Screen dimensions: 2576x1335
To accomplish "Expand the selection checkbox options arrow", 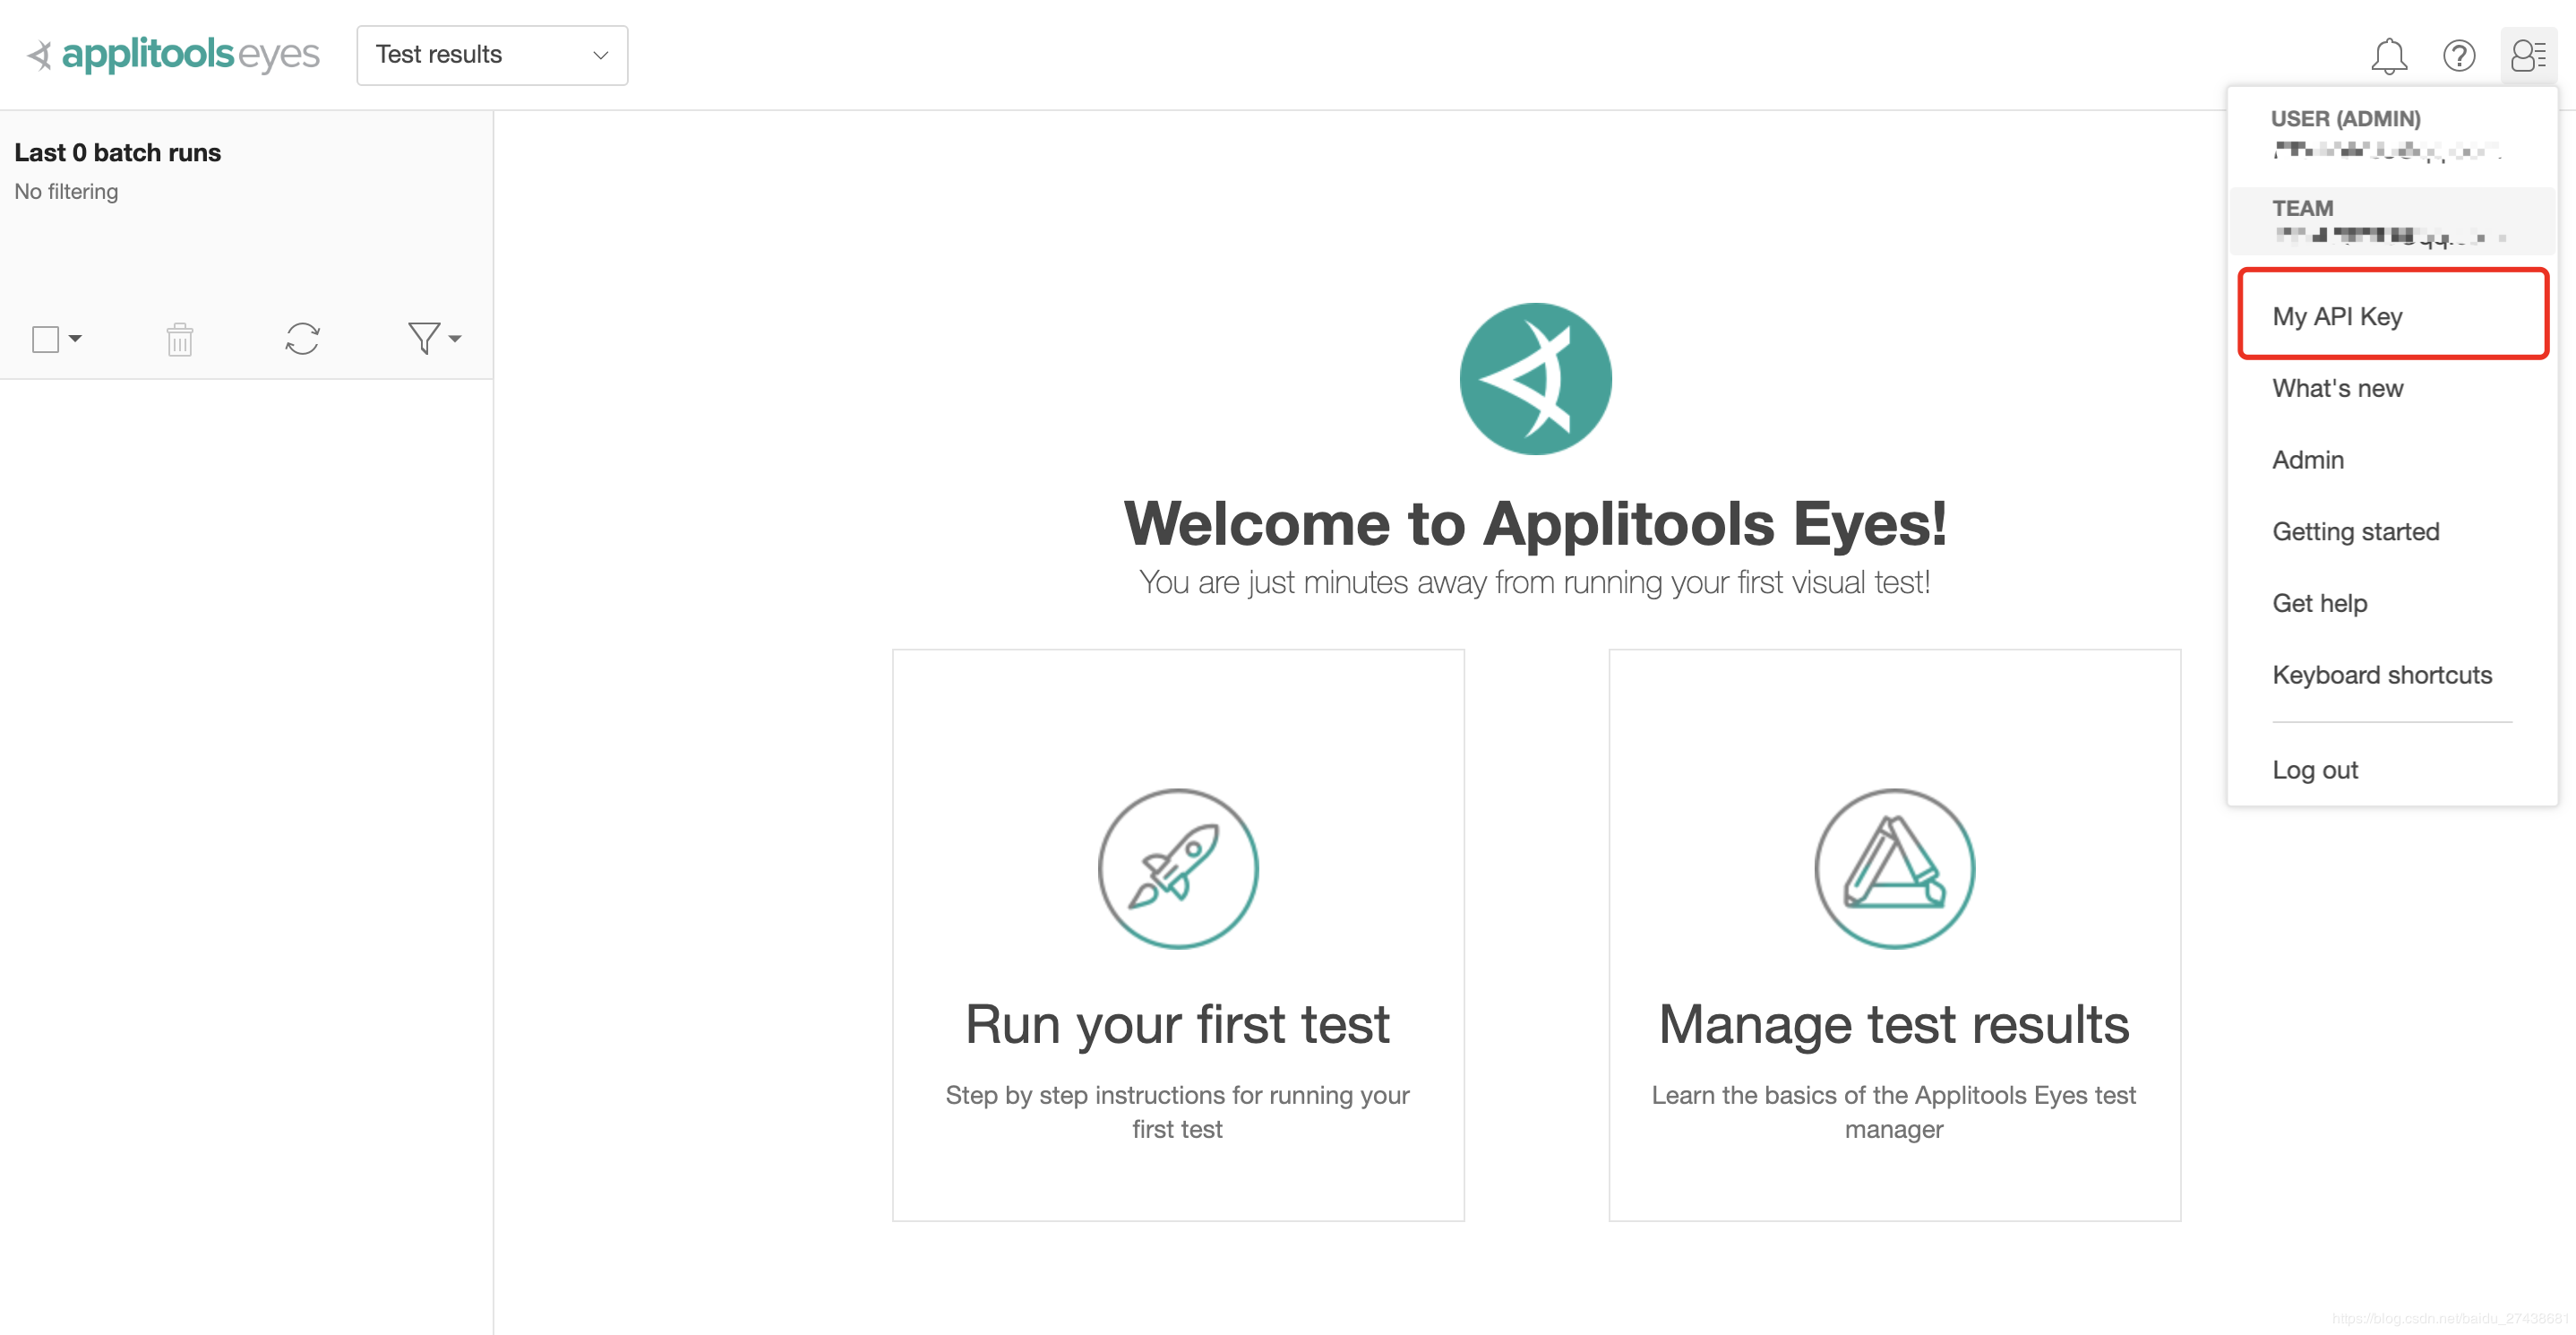I will coord(74,339).
